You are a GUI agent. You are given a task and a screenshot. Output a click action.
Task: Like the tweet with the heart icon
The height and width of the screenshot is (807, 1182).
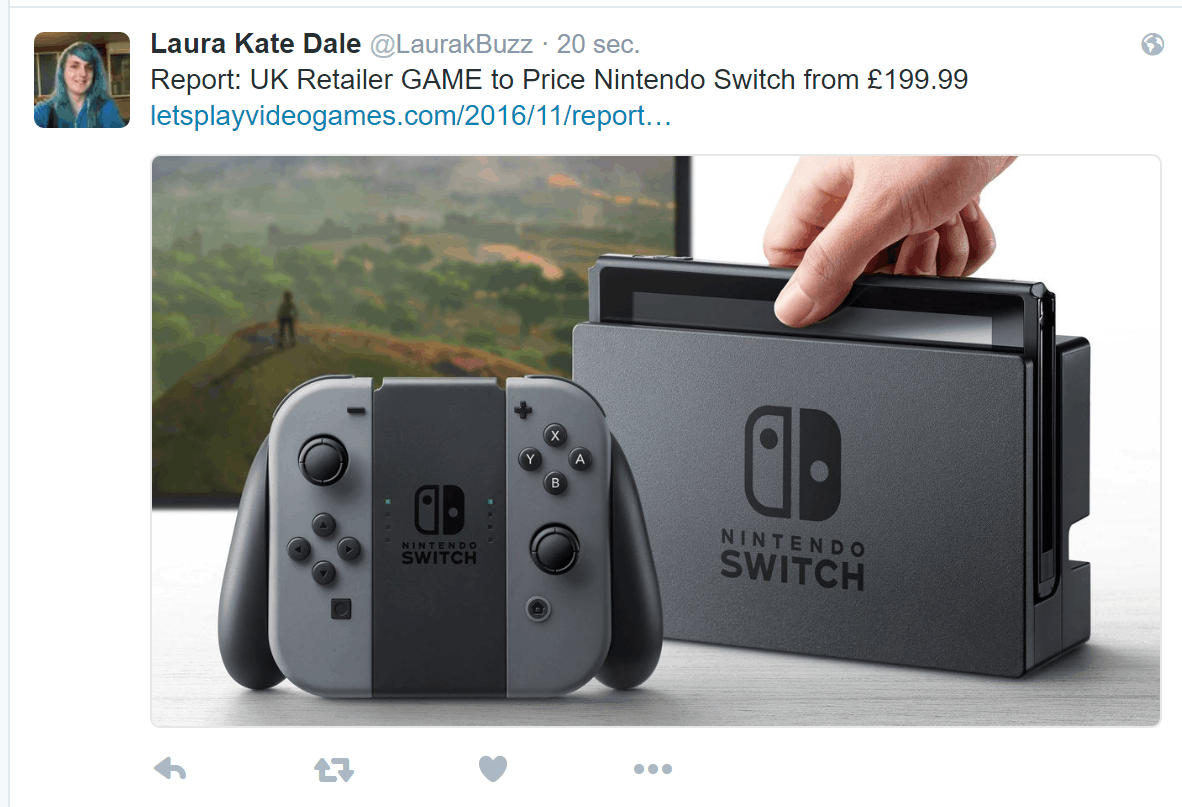click(x=493, y=769)
